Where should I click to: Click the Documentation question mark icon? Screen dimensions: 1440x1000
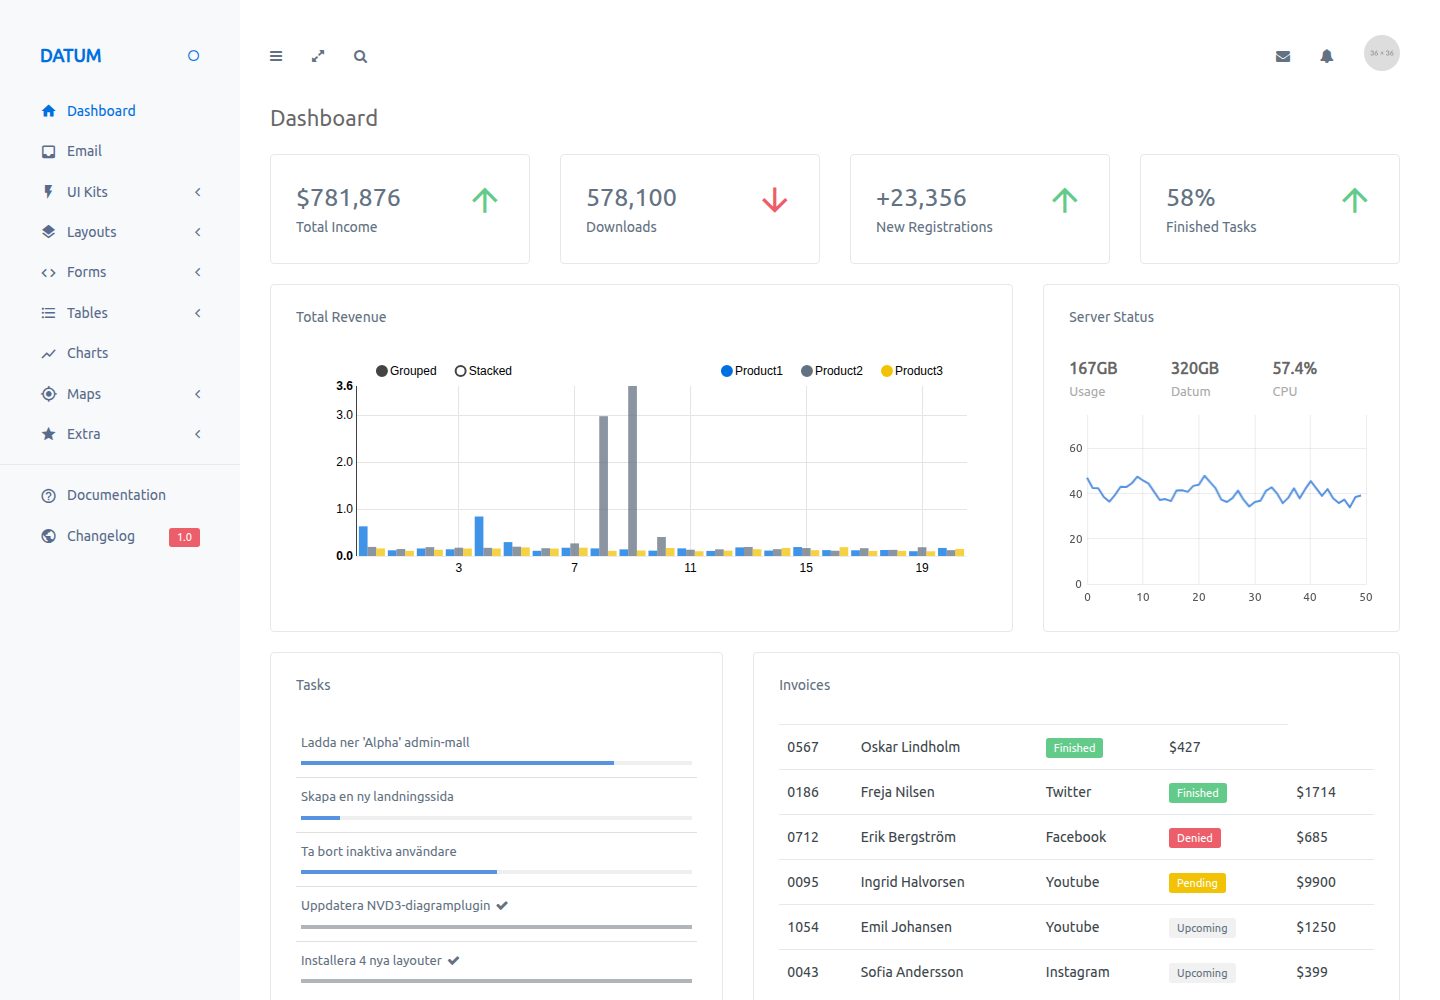click(x=48, y=496)
